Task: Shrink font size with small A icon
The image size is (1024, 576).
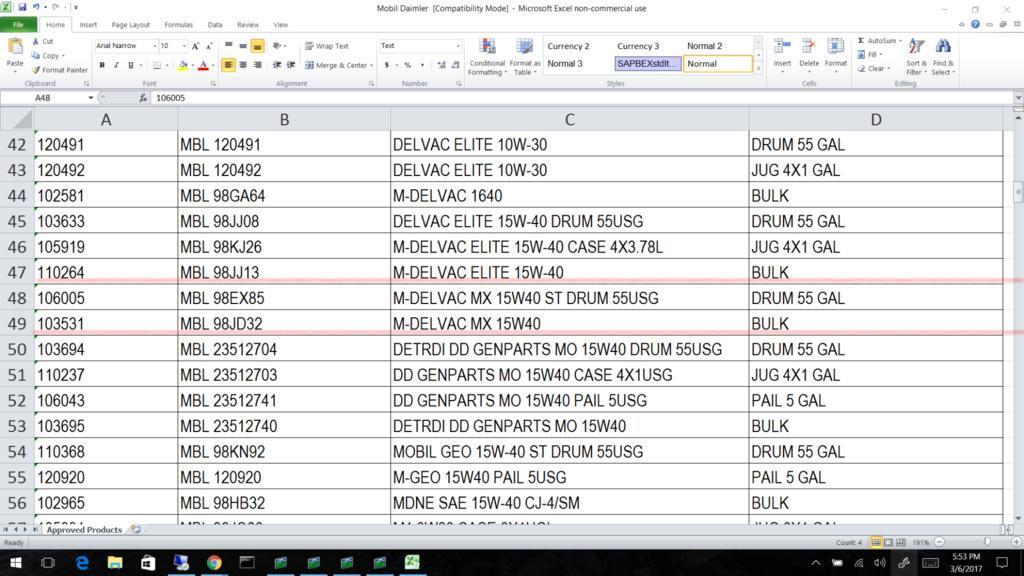Action: (209, 46)
